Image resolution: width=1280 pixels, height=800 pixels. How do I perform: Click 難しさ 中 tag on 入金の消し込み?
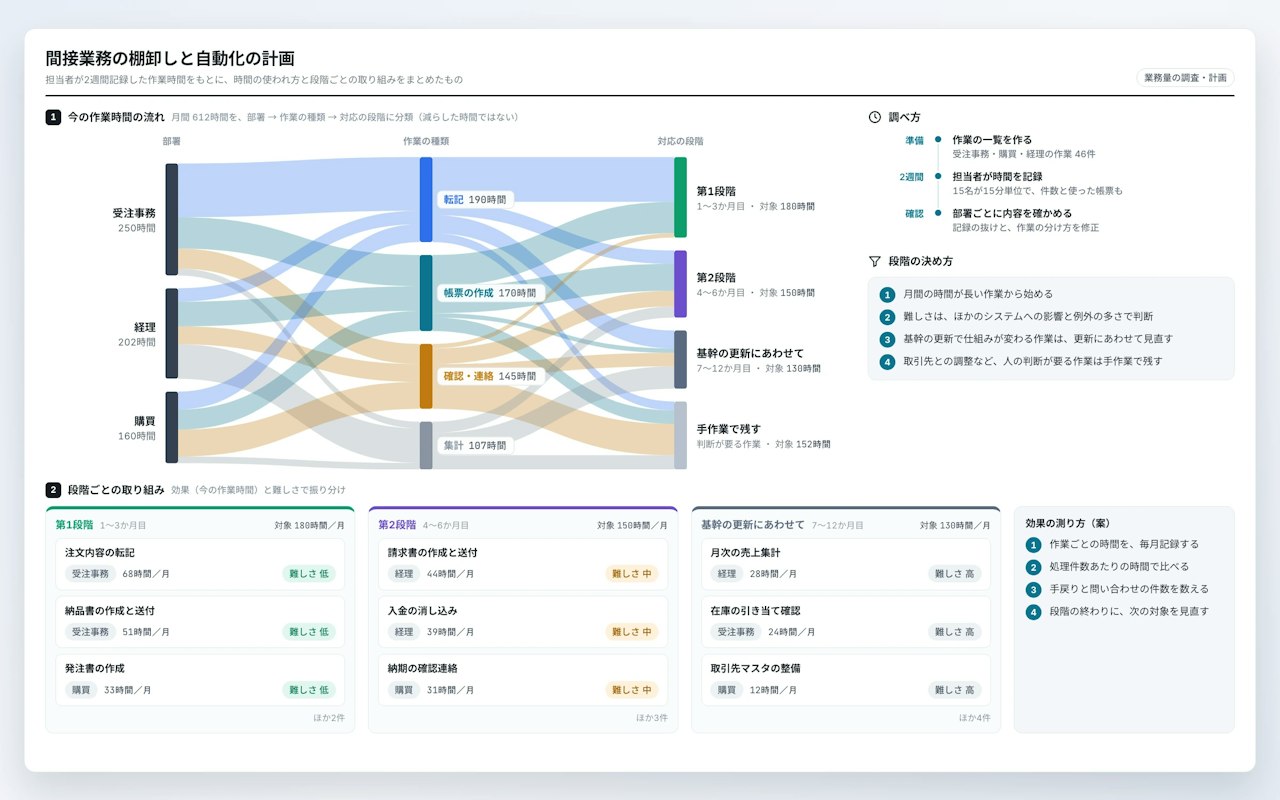pos(632,632)
